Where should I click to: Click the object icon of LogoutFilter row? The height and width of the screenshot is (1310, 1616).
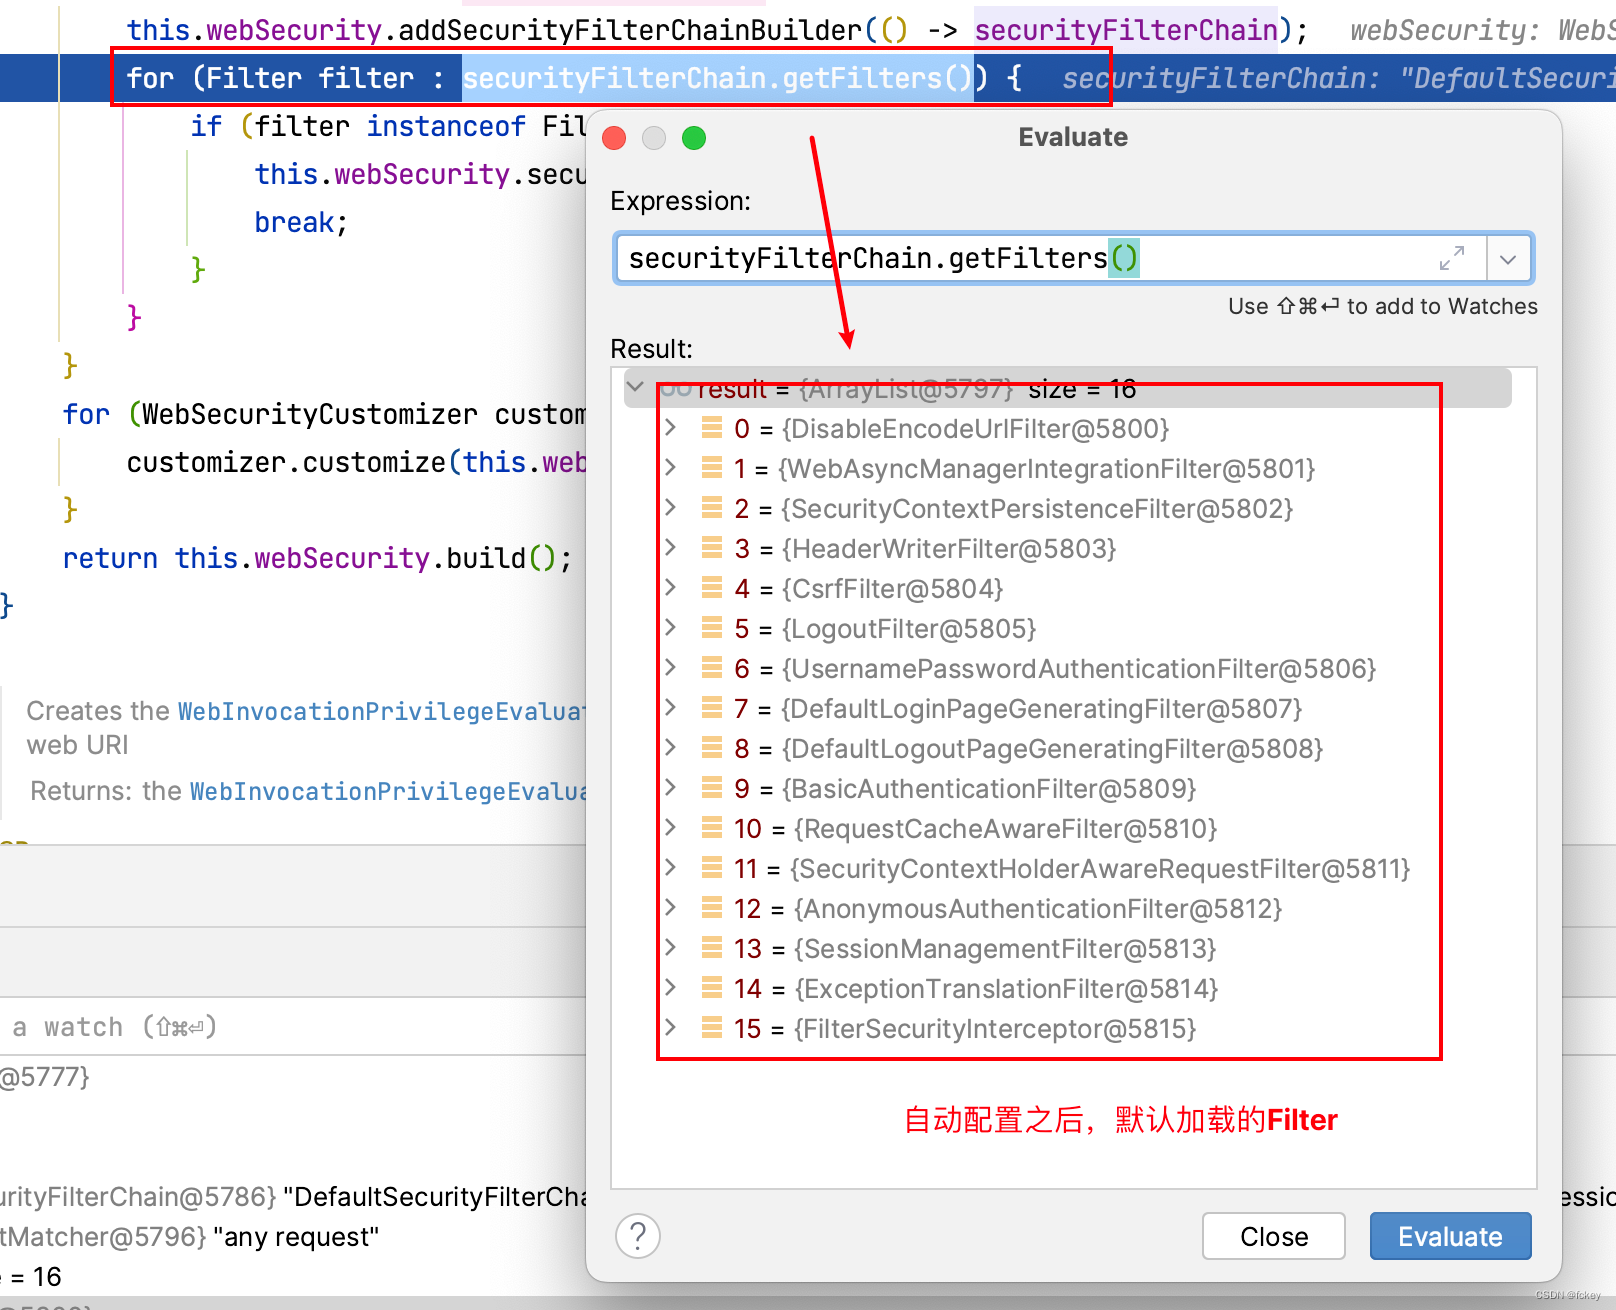click(712, 628)
